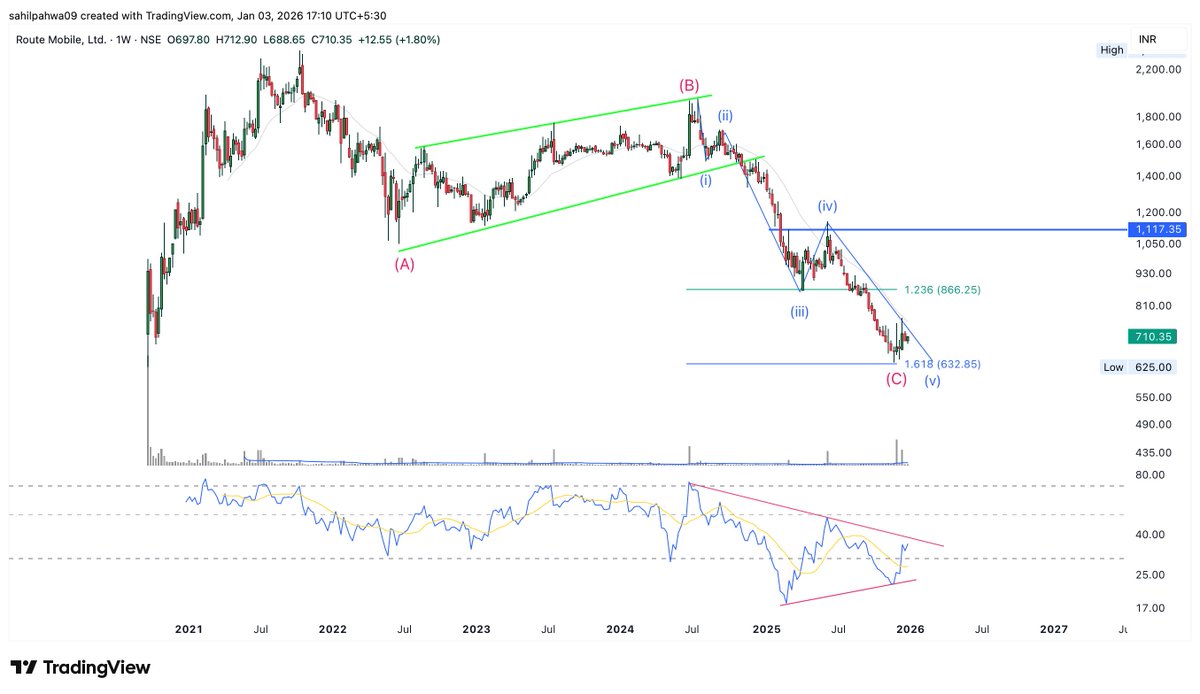Select the (iii) sub-wave label
The width and height of the screenshot is (1200, 694).
pos(800,312)
